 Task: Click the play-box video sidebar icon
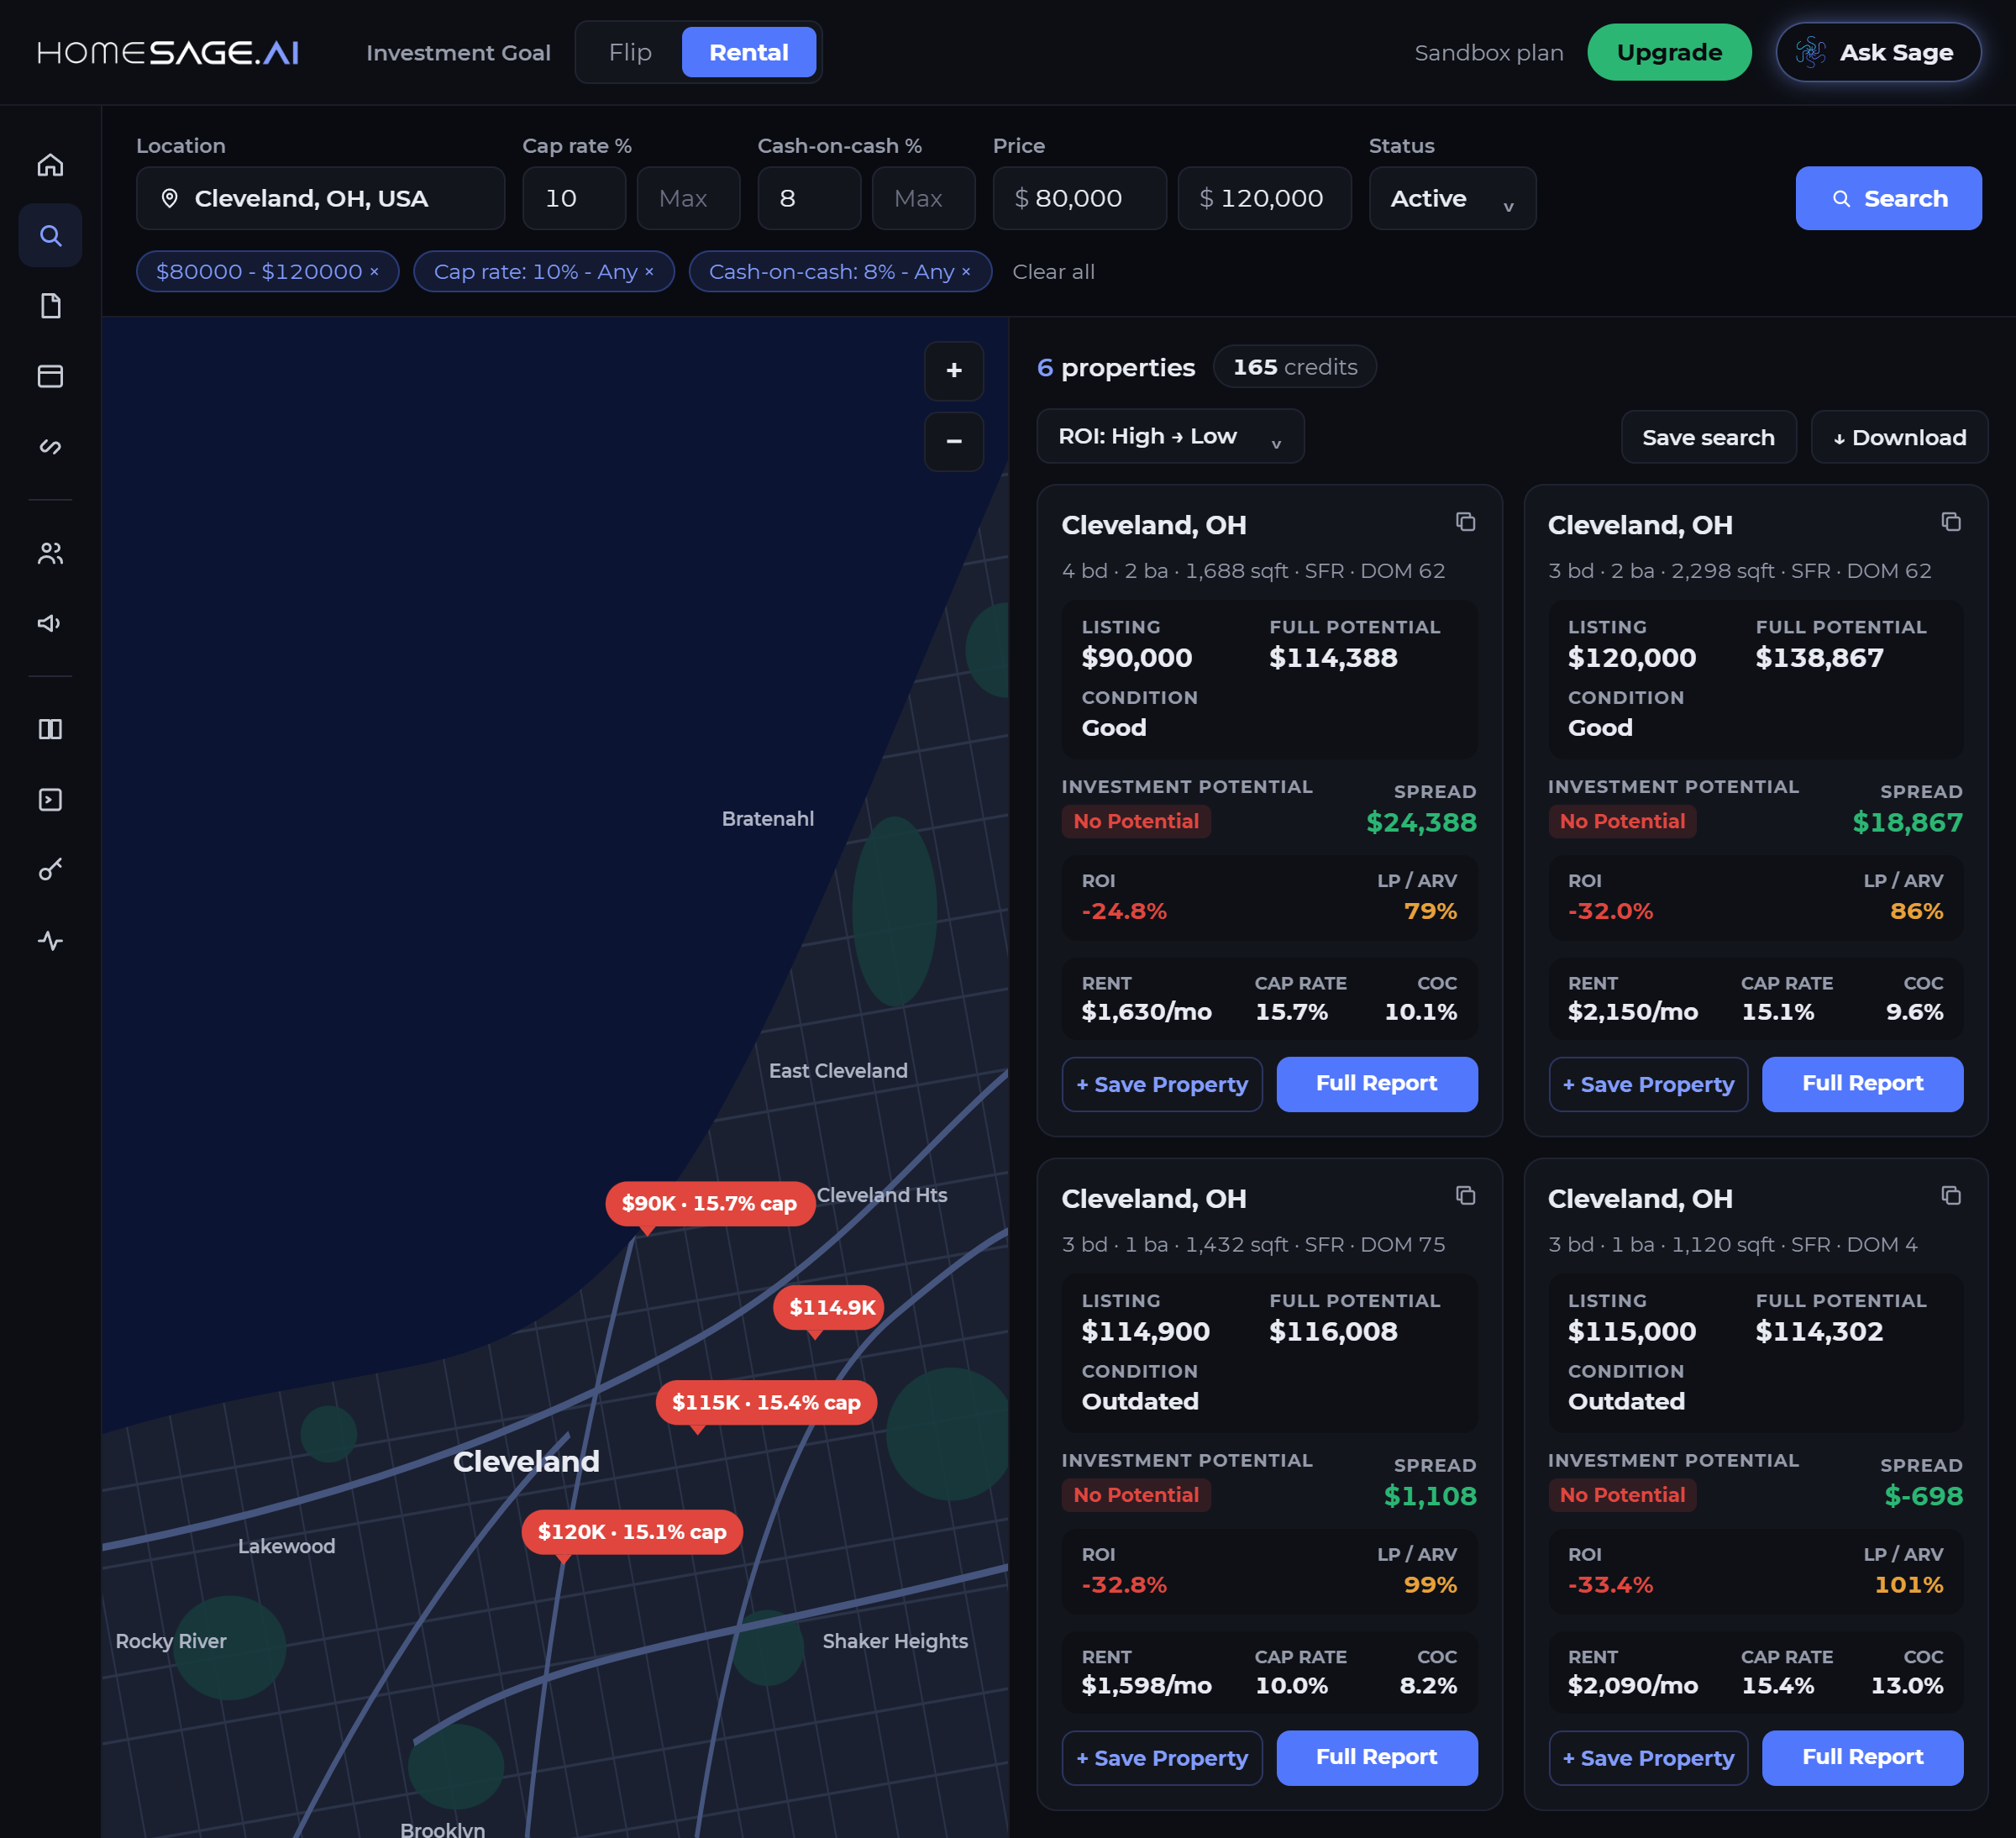50,800
